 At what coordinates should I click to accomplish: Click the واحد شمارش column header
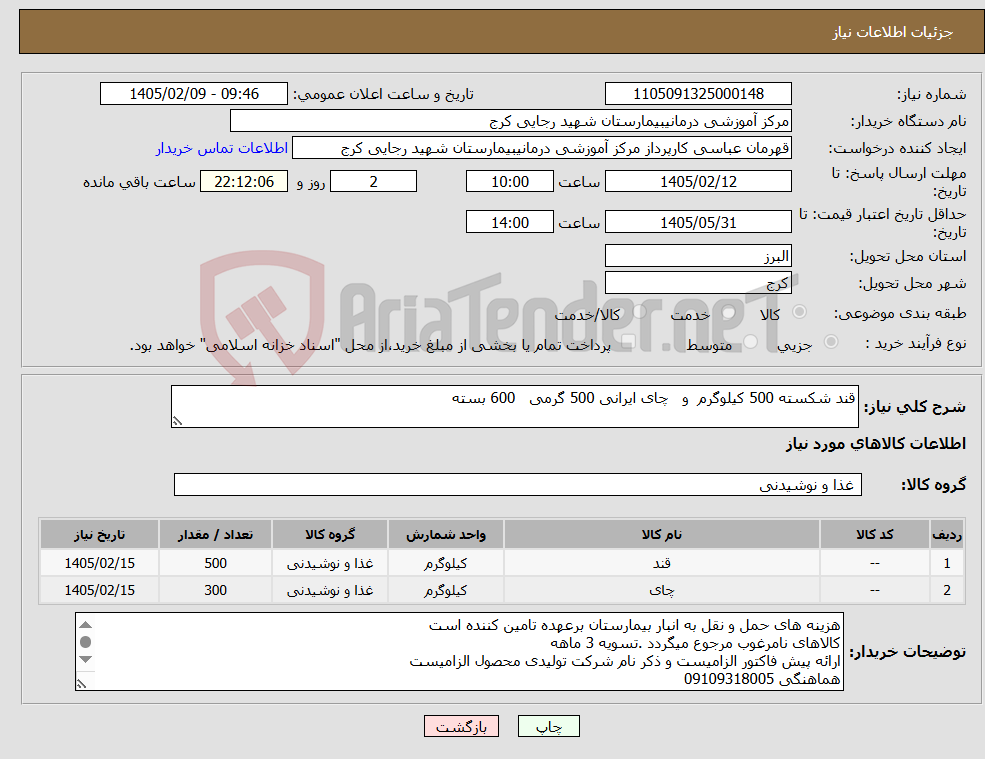point(445,534)
